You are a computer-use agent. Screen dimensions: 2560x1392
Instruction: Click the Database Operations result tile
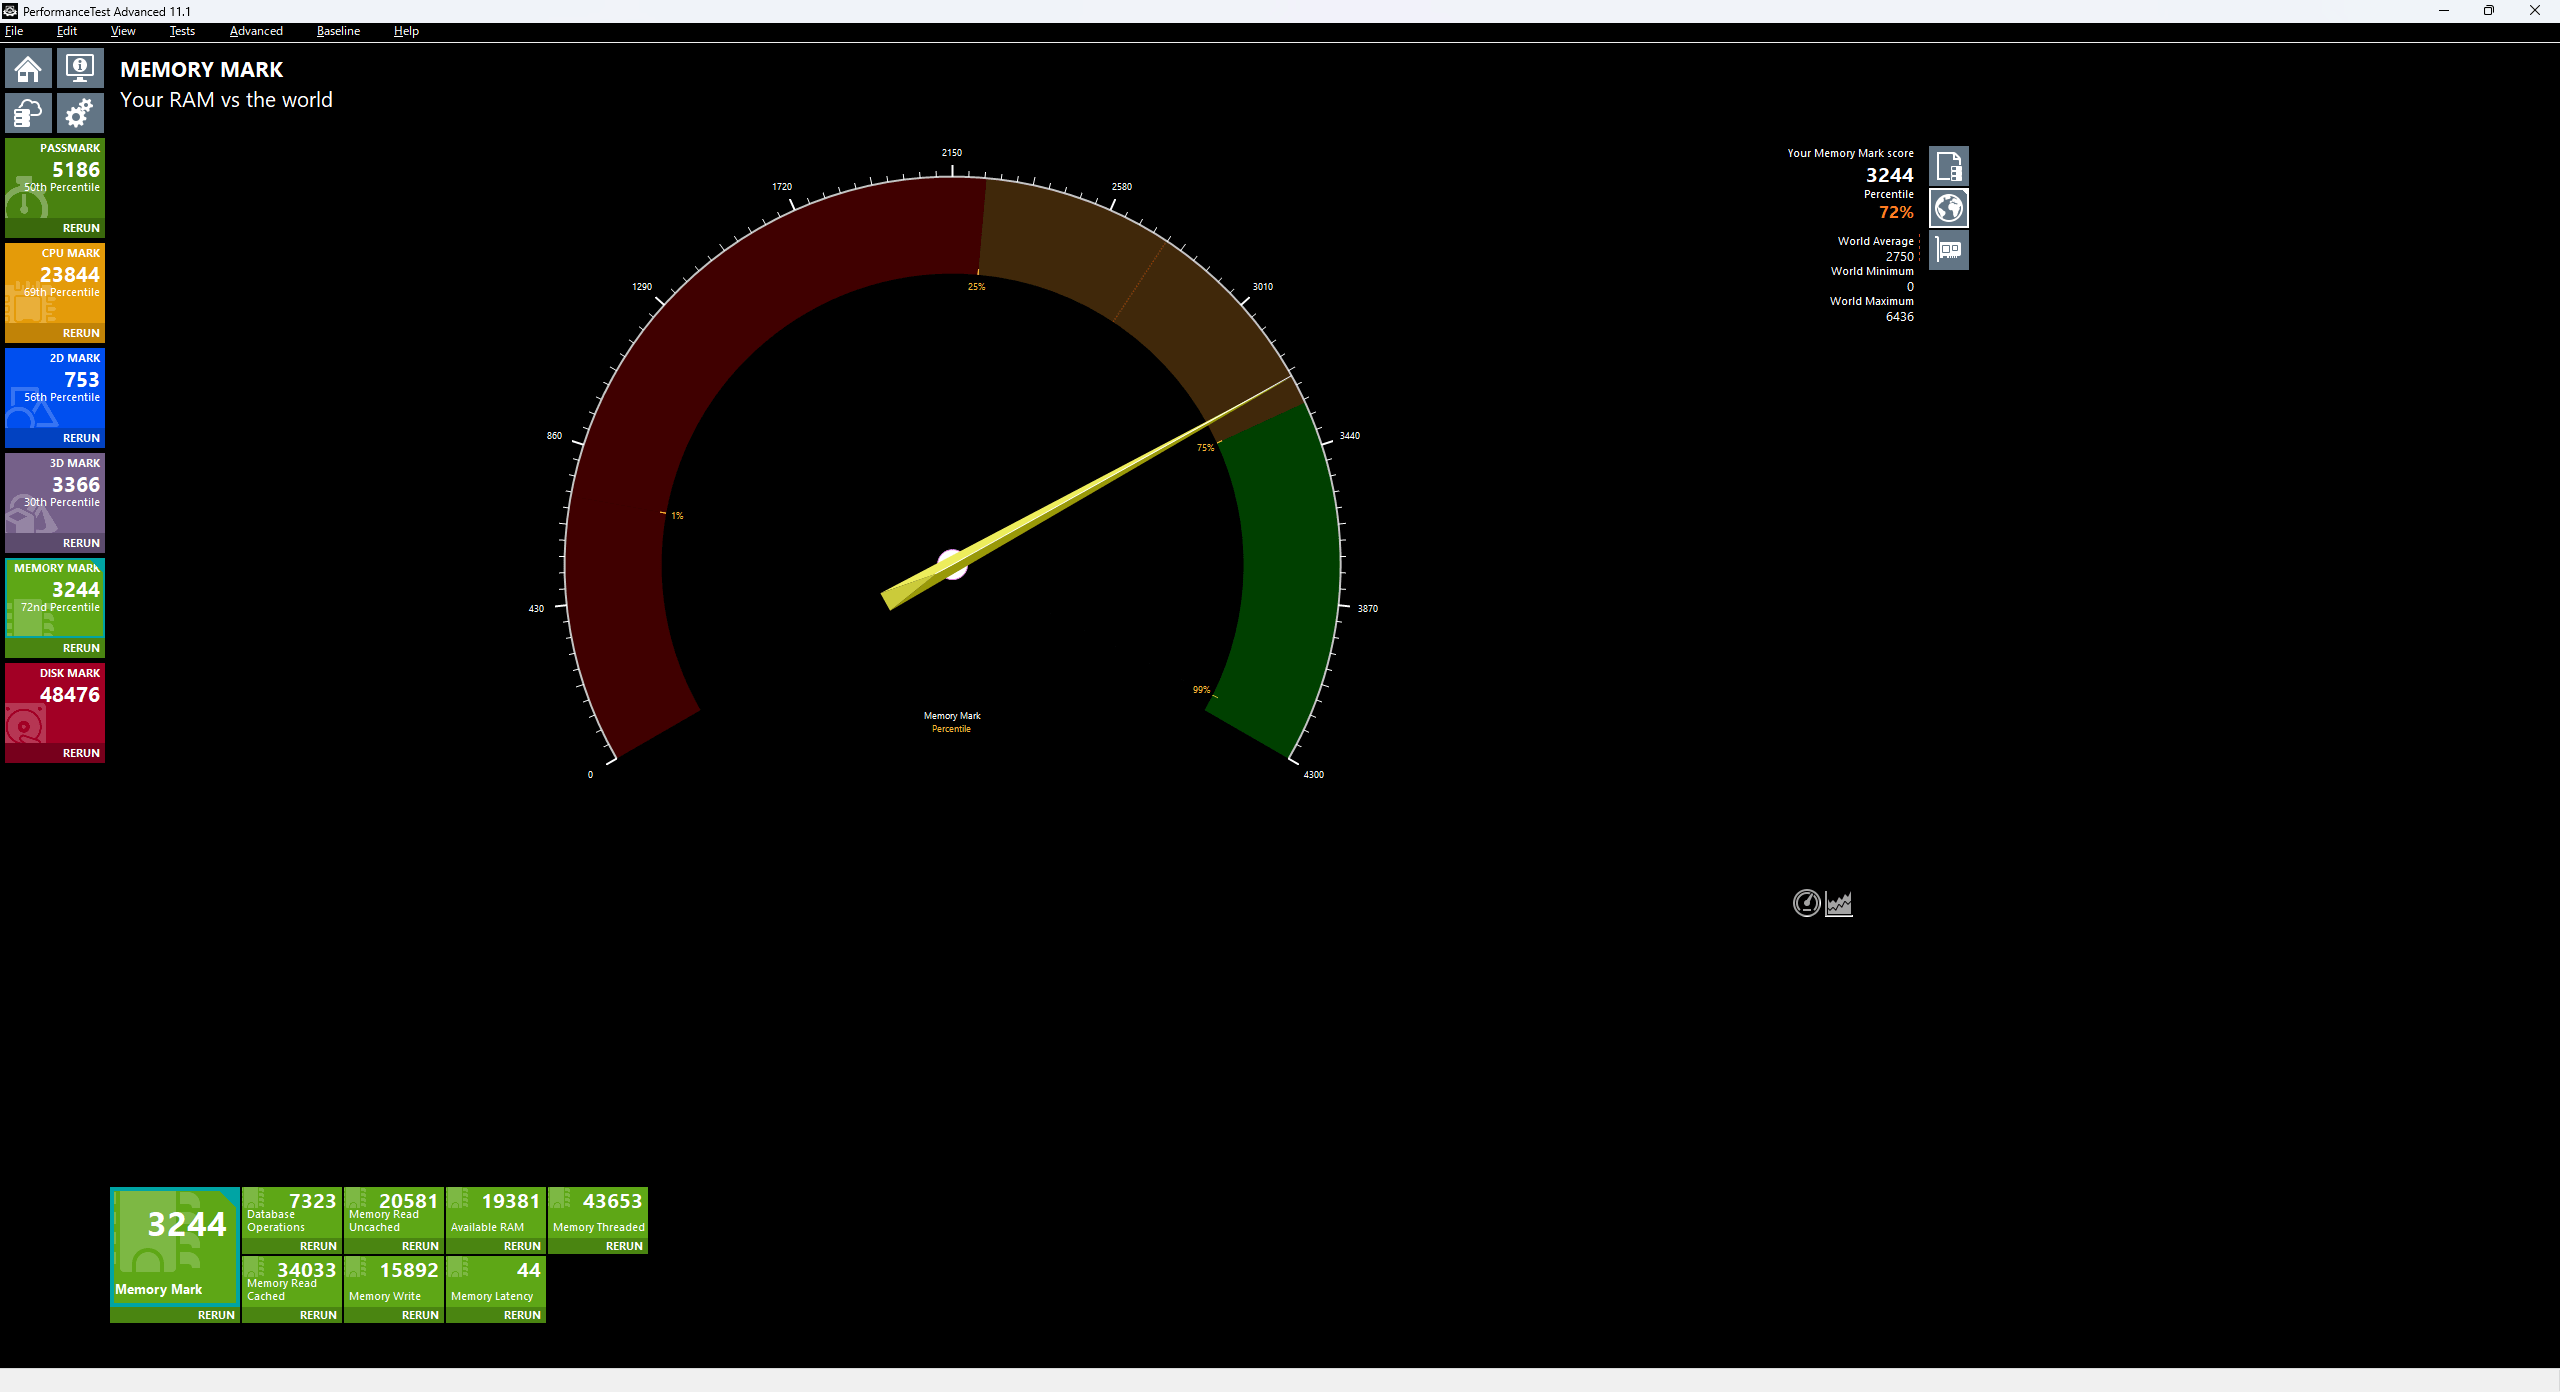(x=292, y=1212)
